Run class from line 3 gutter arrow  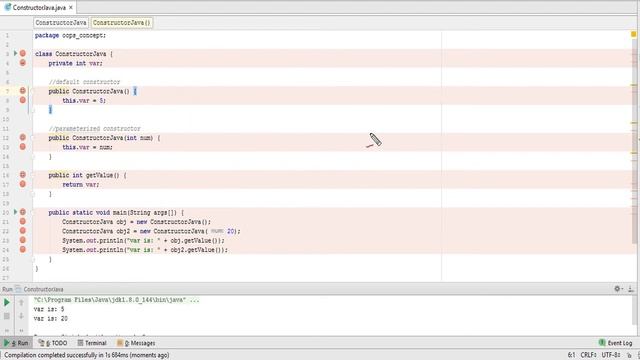[16, 53]
